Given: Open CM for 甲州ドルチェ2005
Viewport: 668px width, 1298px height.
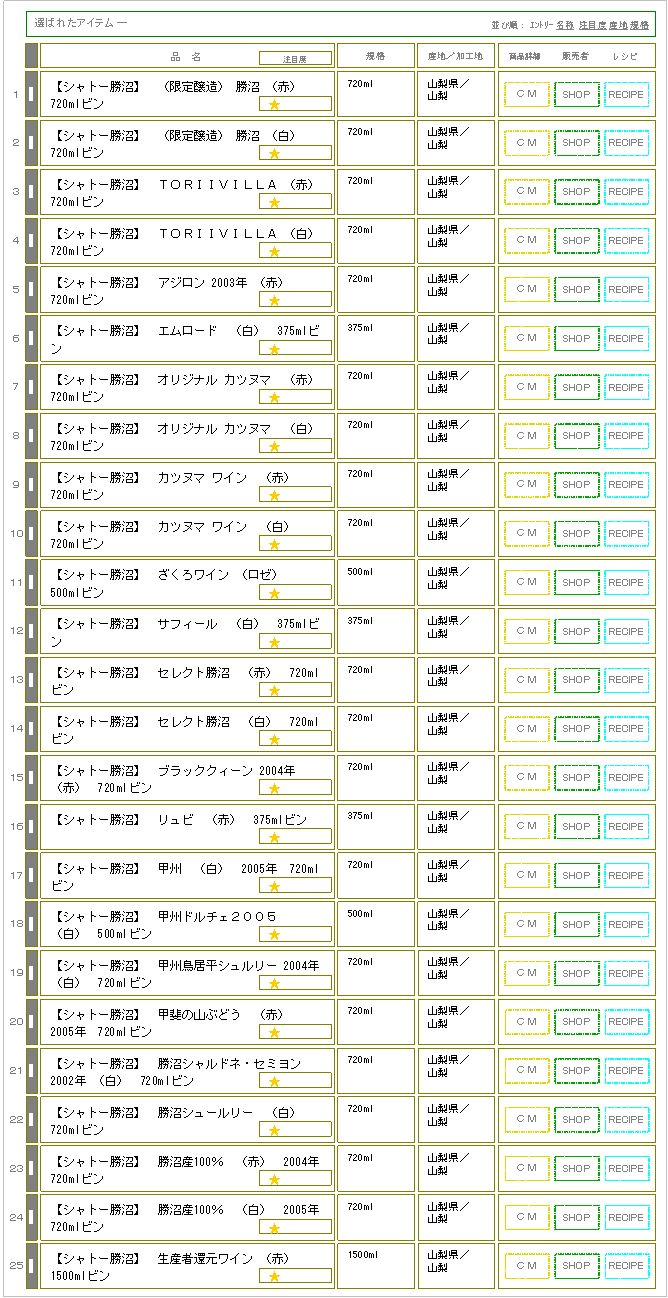Looking at the screenshot, I should click(x=527, y=924).
